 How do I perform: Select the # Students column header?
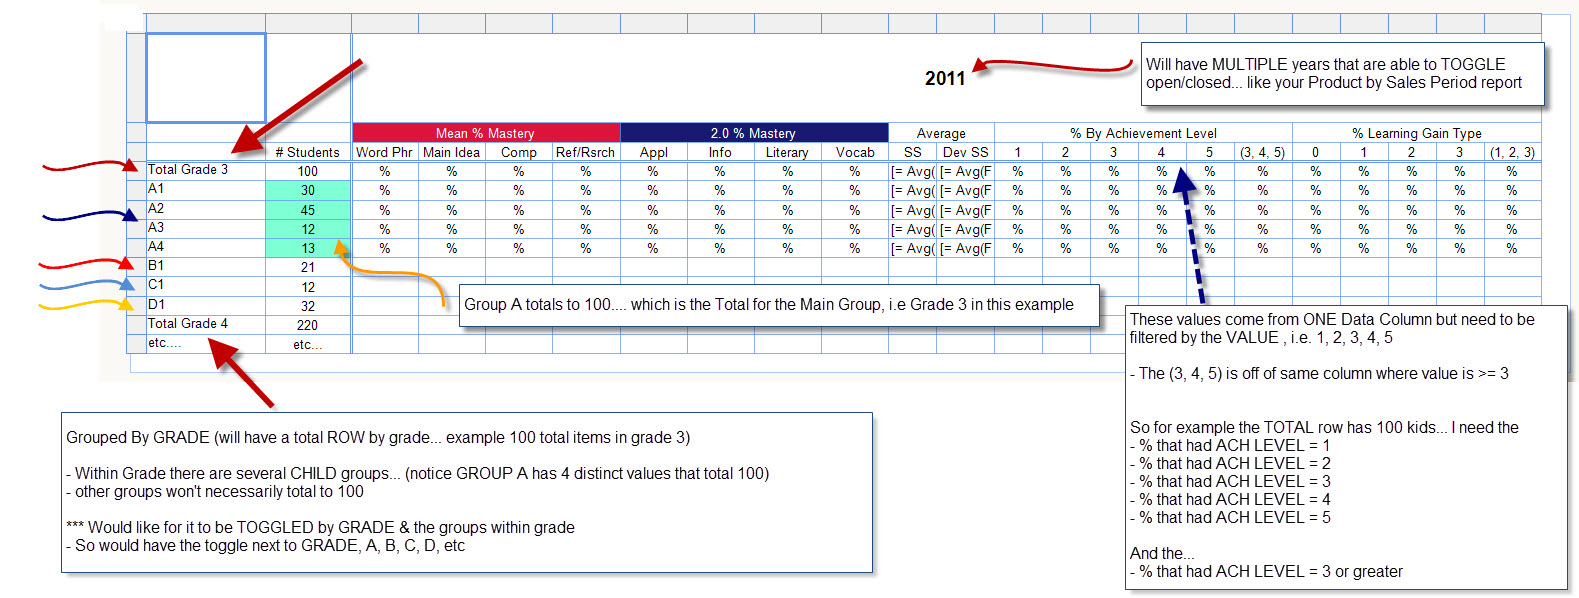click(307, 152)
